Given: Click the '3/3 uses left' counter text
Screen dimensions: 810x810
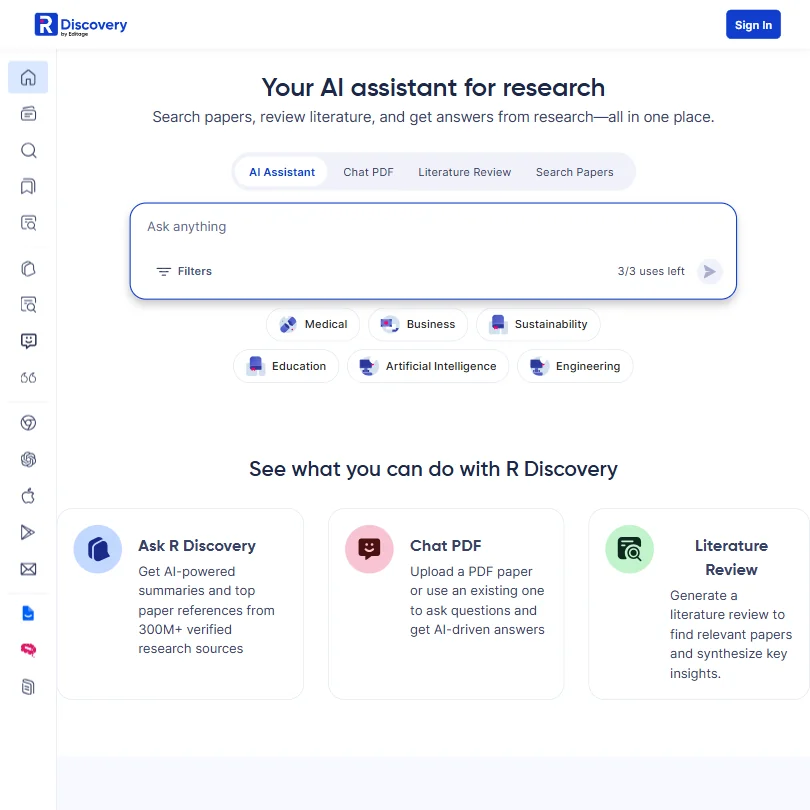Looking at the screenshot, I should [x=651, y=271].
